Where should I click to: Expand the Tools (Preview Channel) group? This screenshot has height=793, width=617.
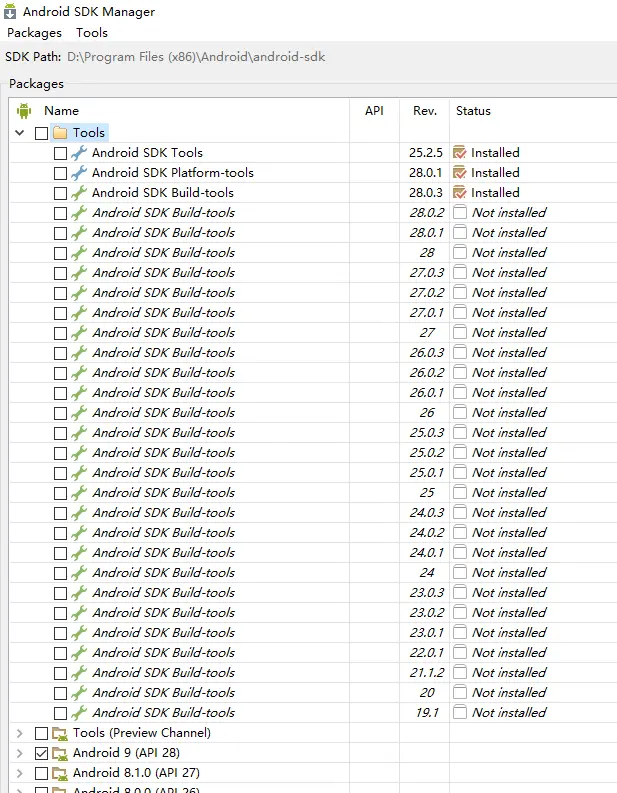pos(20,733)
